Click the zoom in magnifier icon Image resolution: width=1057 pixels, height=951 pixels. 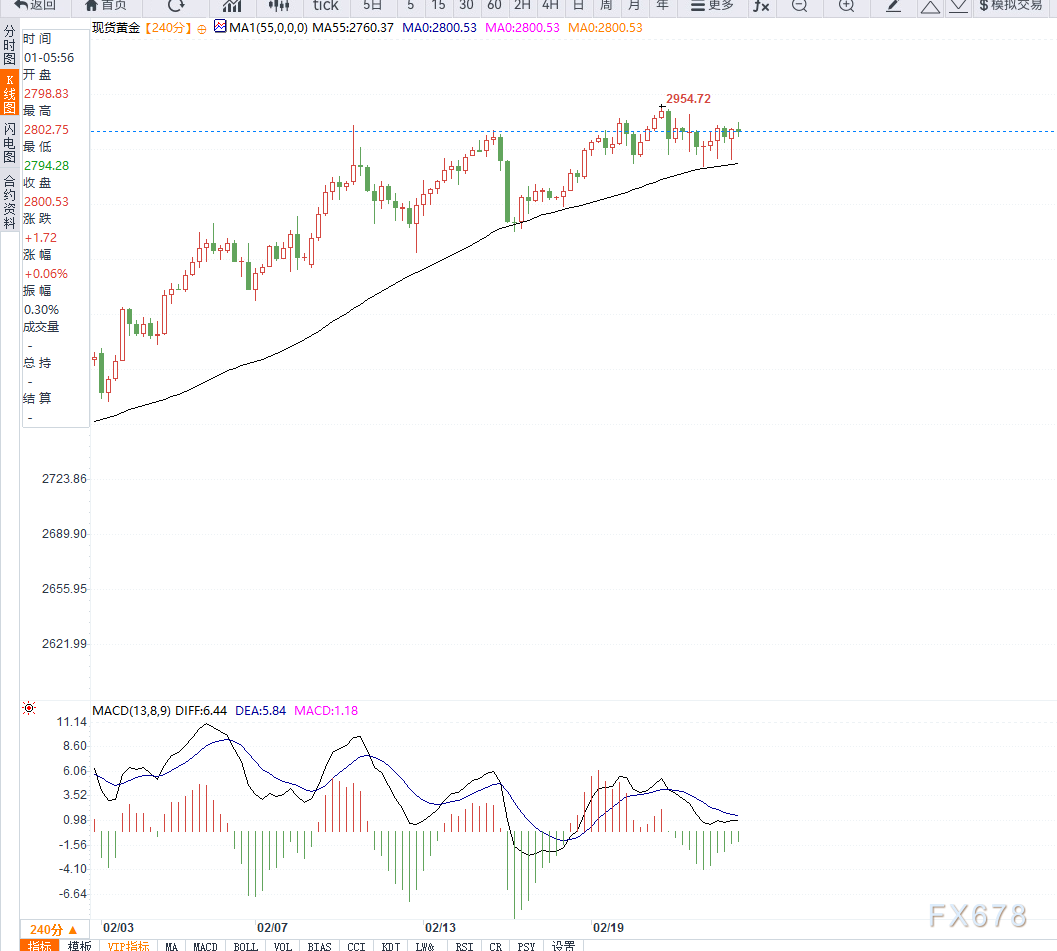846,6
